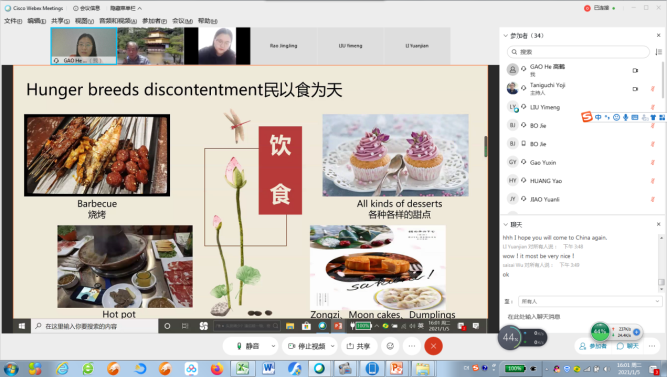Open the emoji reactions icon
The image size is (667, 377).
(390, 346)
